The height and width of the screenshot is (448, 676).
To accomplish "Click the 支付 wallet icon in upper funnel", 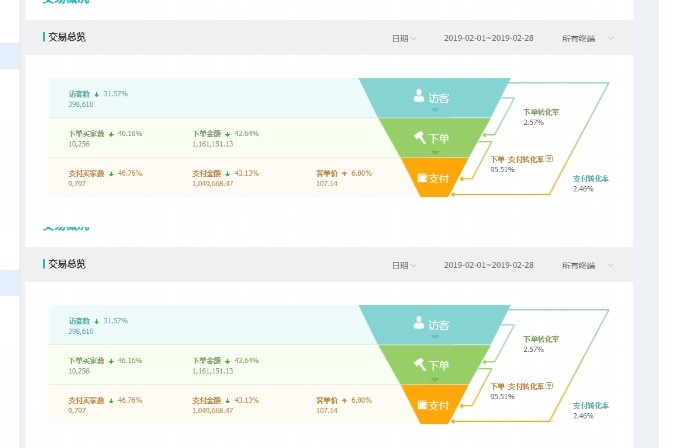I will click(422, 178).
